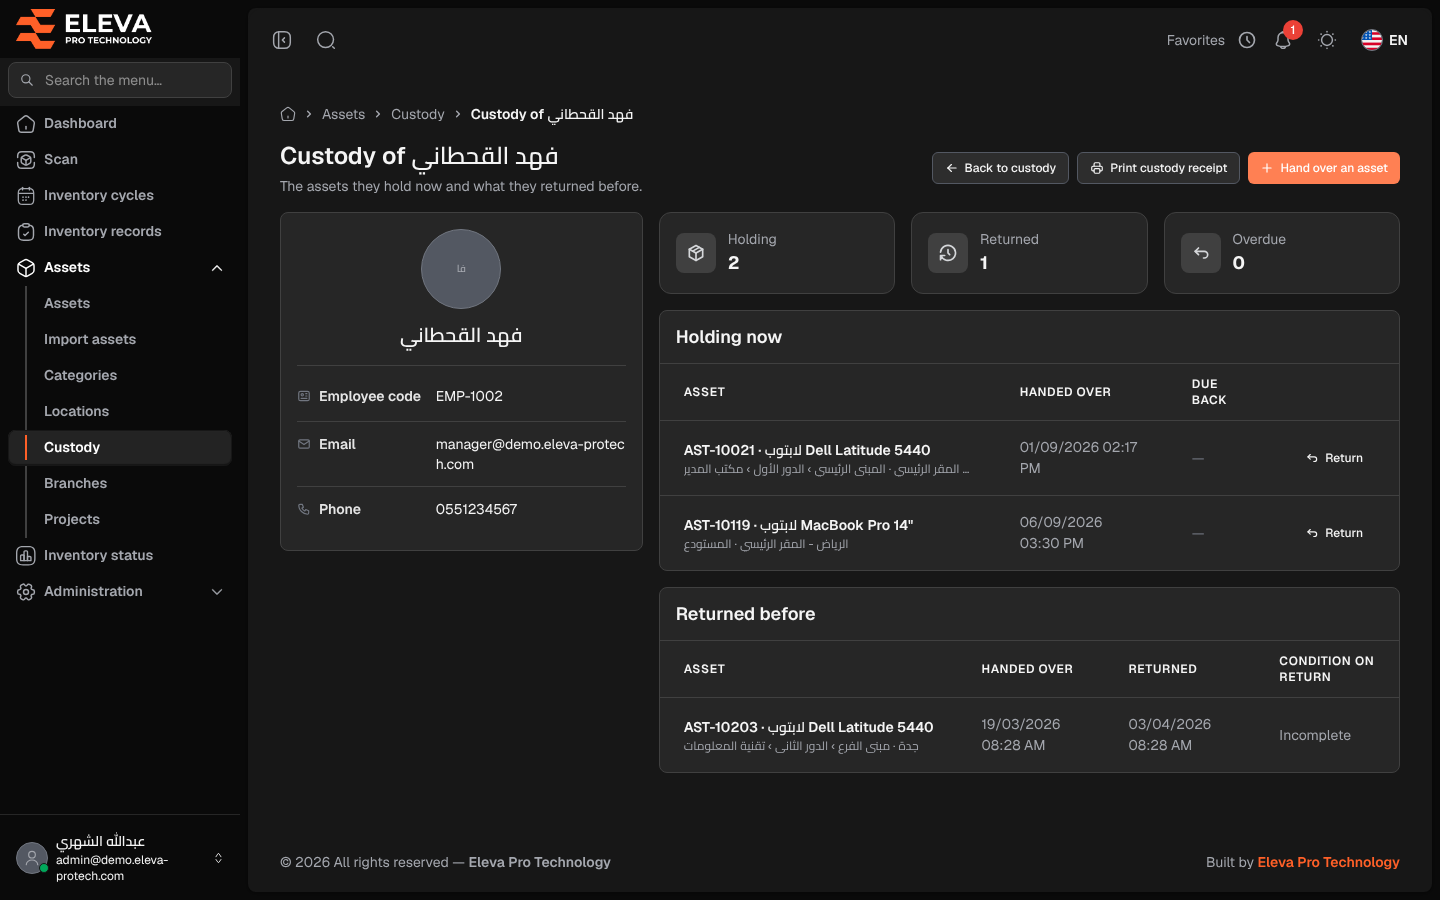
Task: Click the Overdue arrow icon
Action: tap(1201, 253)
